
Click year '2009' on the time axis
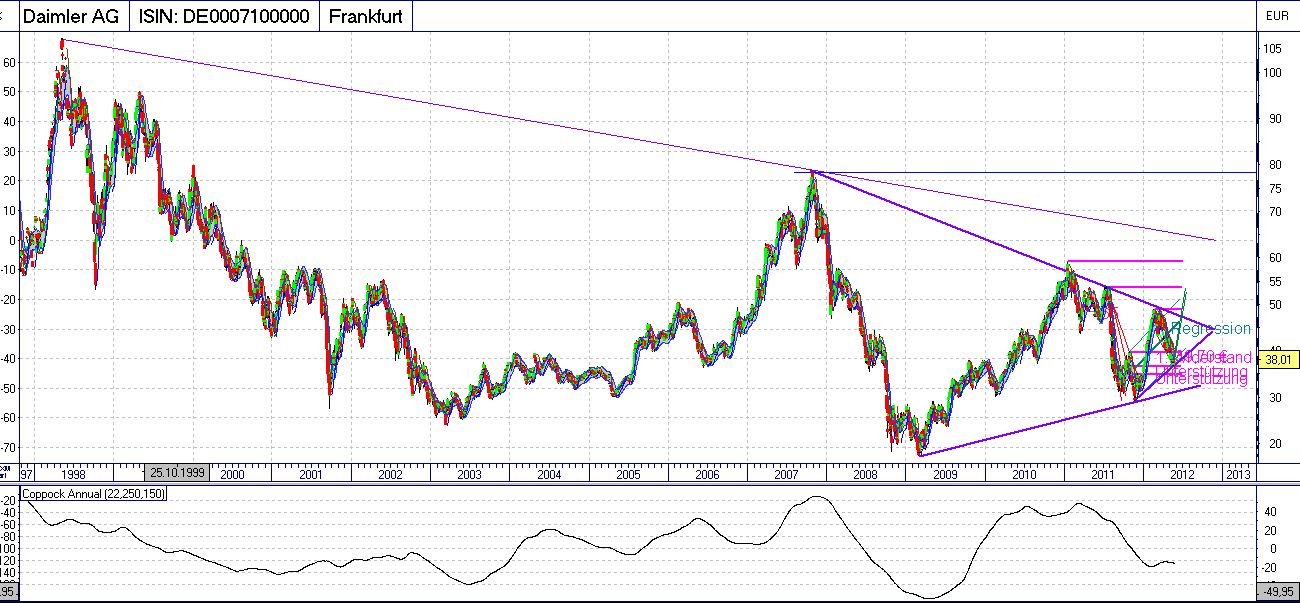pos(945,474)
